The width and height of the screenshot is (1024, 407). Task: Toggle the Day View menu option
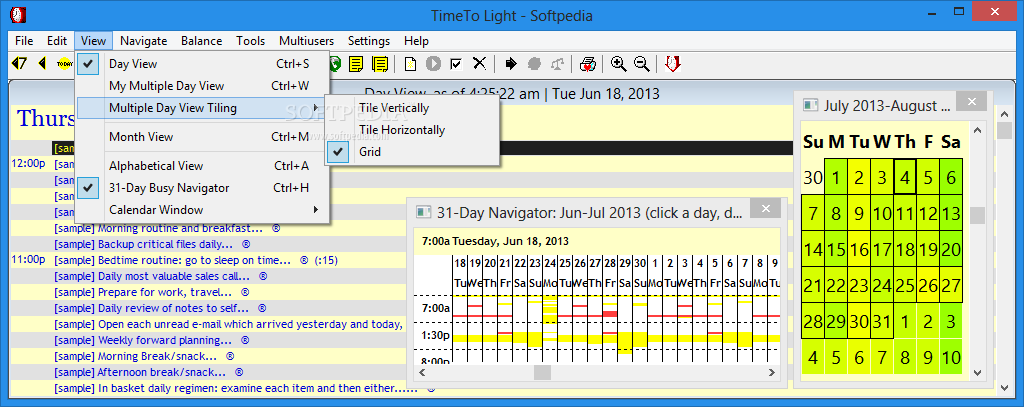[x=202, y=63]
